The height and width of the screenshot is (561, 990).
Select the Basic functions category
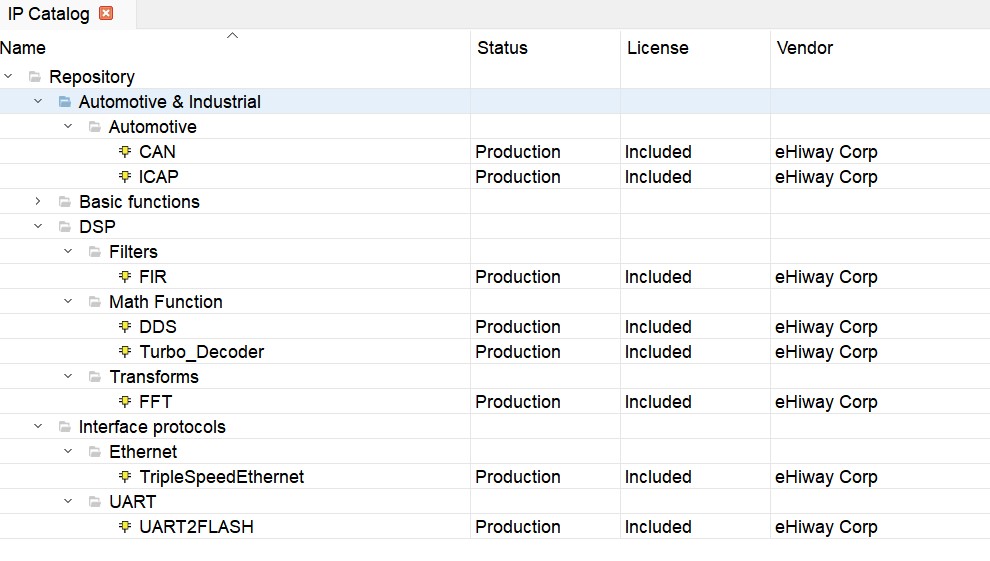point(139,202)
